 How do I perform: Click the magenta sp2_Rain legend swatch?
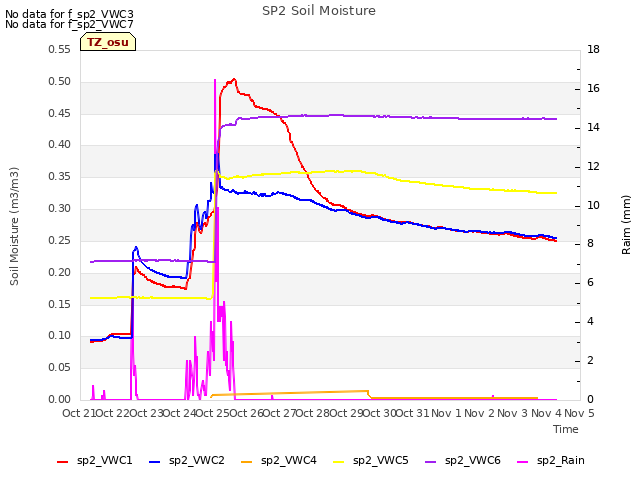[x=522, y=462]
